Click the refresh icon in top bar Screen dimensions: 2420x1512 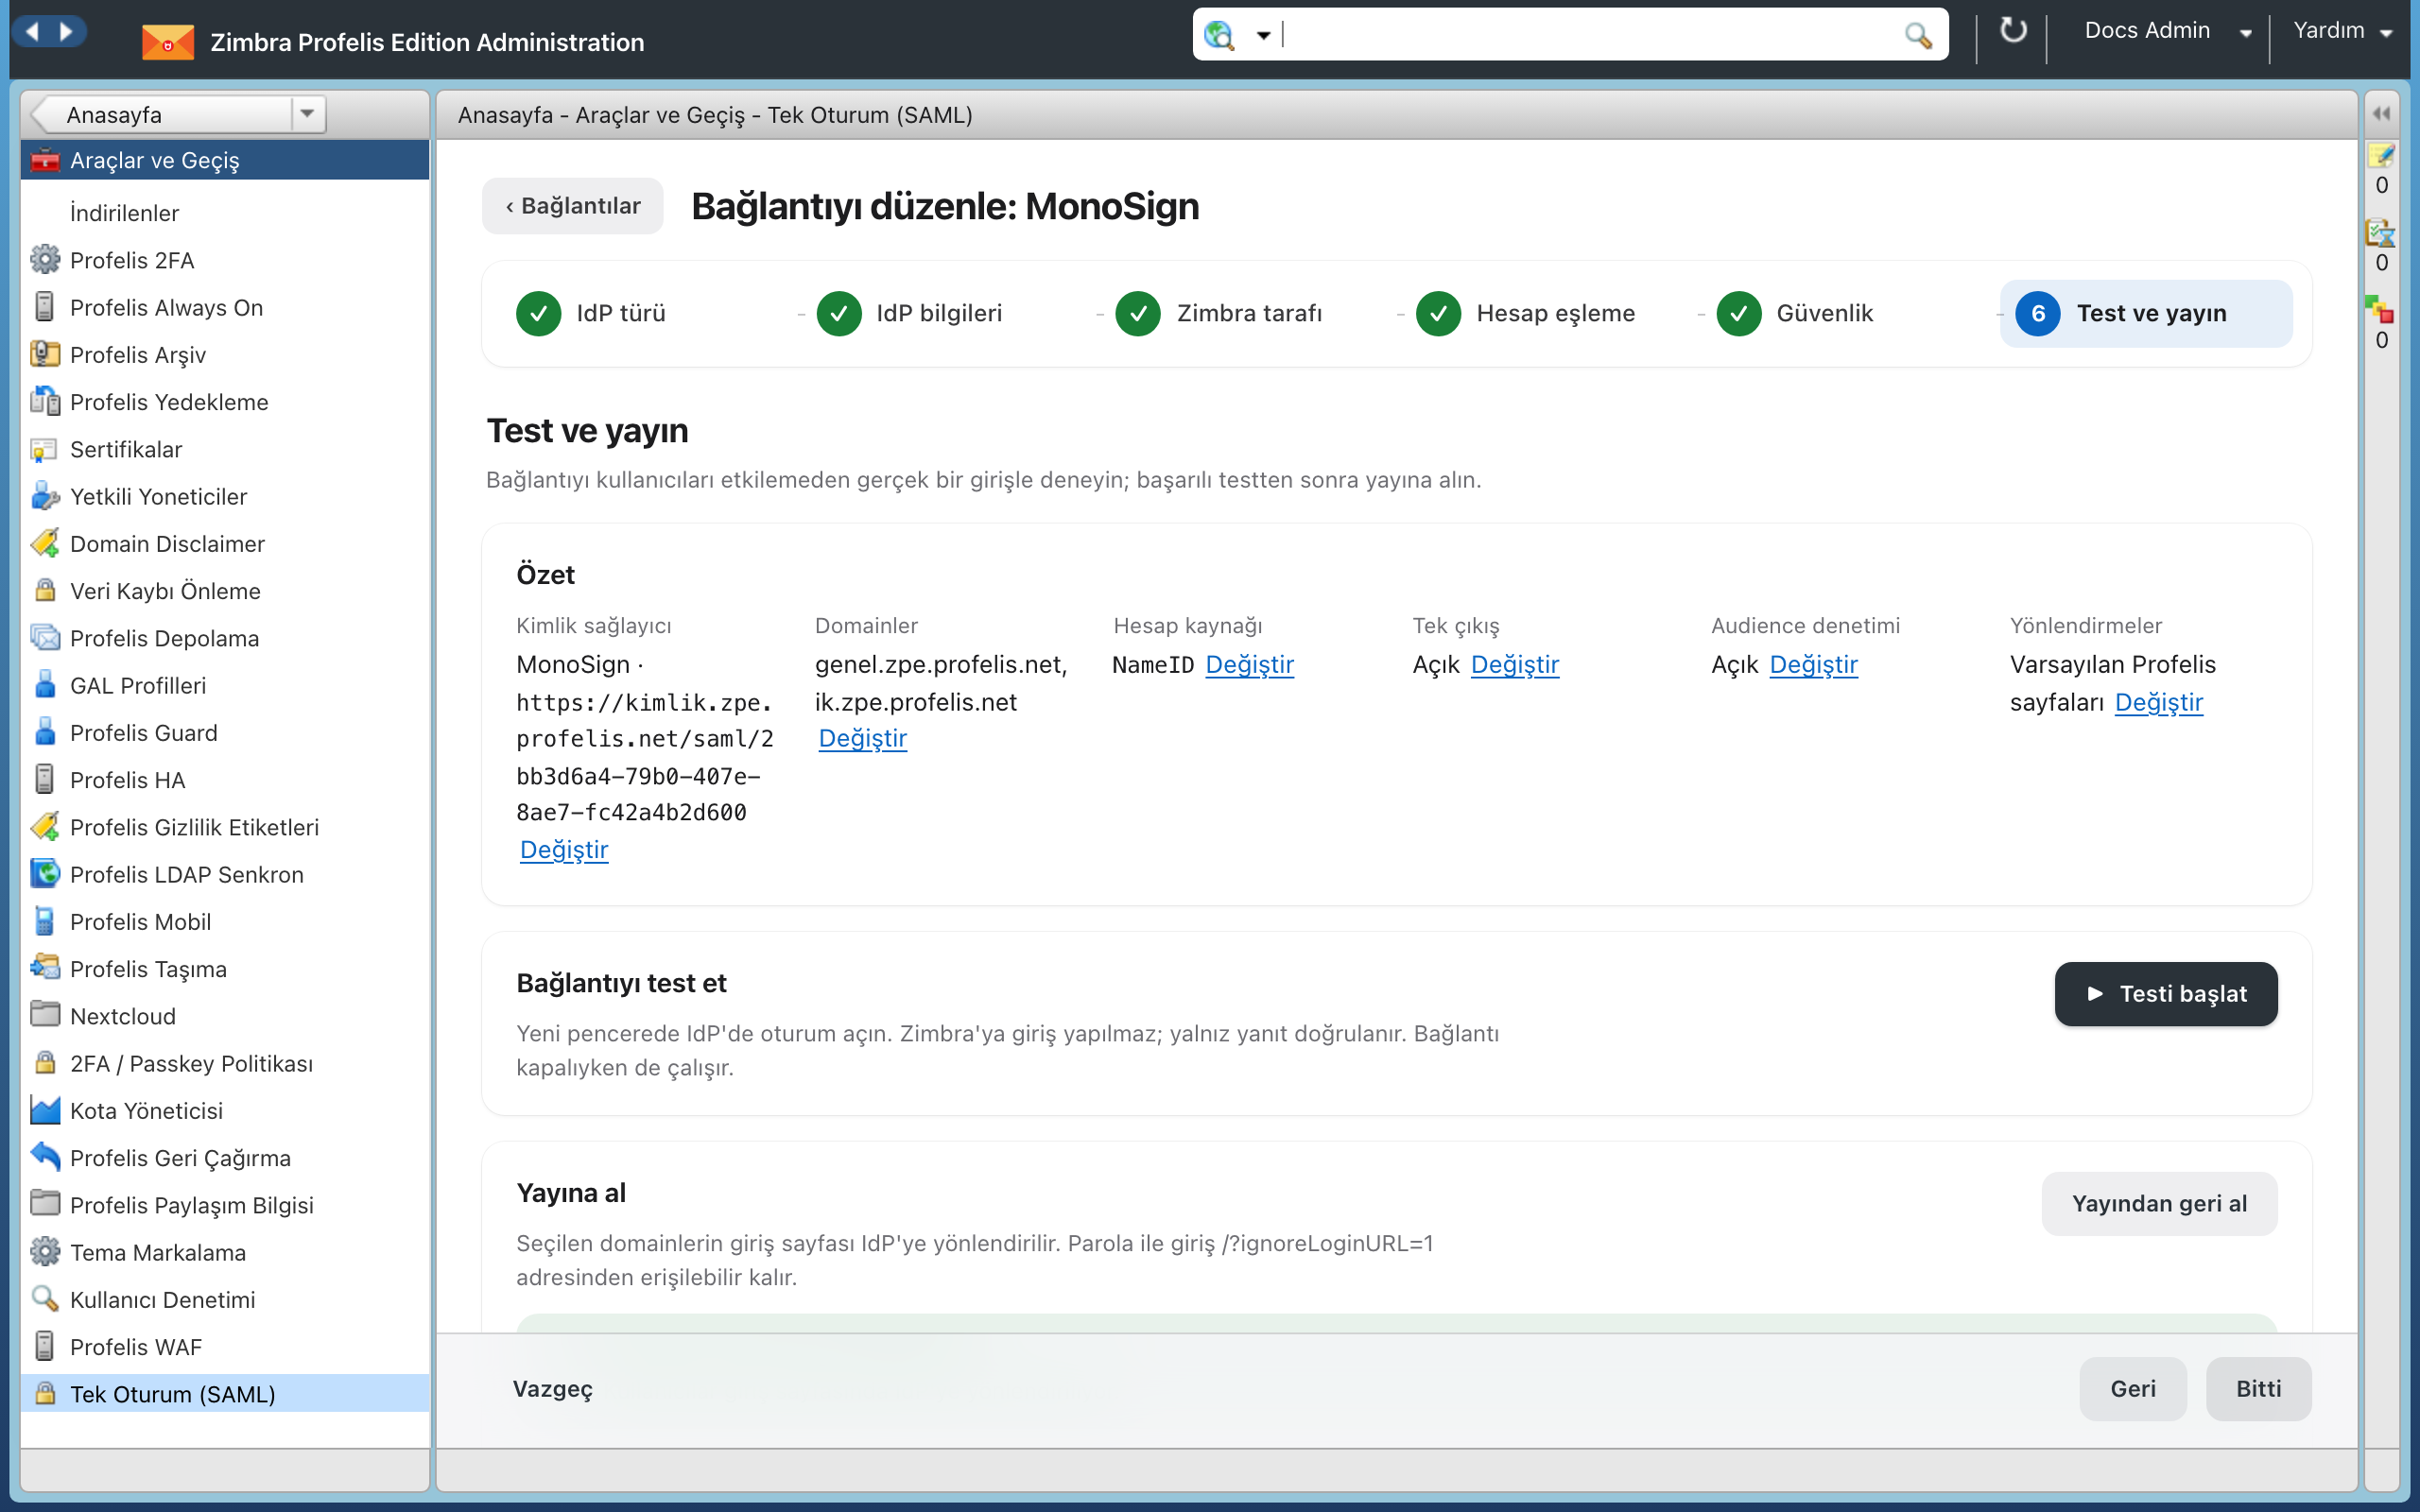pos(2012,31)
